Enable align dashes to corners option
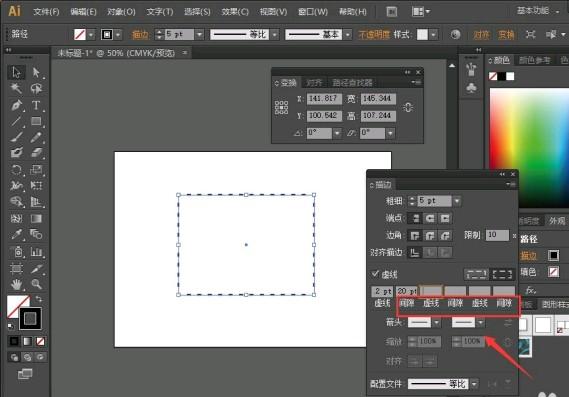The height and width of the screenshot is (397, 569). click(x=502, y=274)
